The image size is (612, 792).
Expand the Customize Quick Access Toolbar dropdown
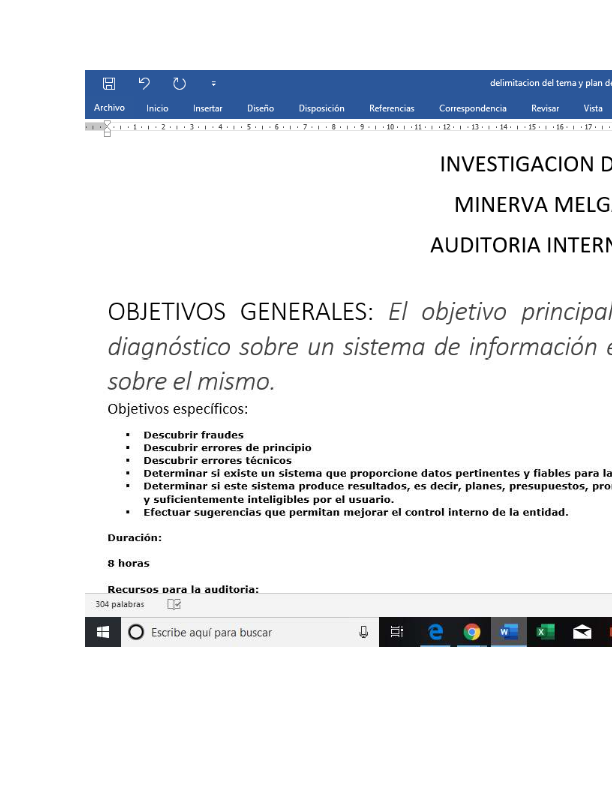pos(213,84)
